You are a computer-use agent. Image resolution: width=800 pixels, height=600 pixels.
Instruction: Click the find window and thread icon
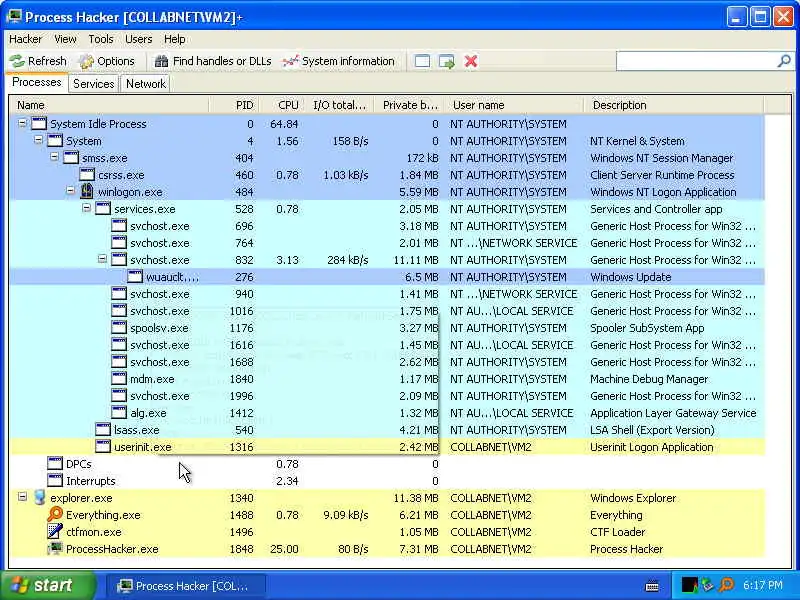tap(446, 62)
